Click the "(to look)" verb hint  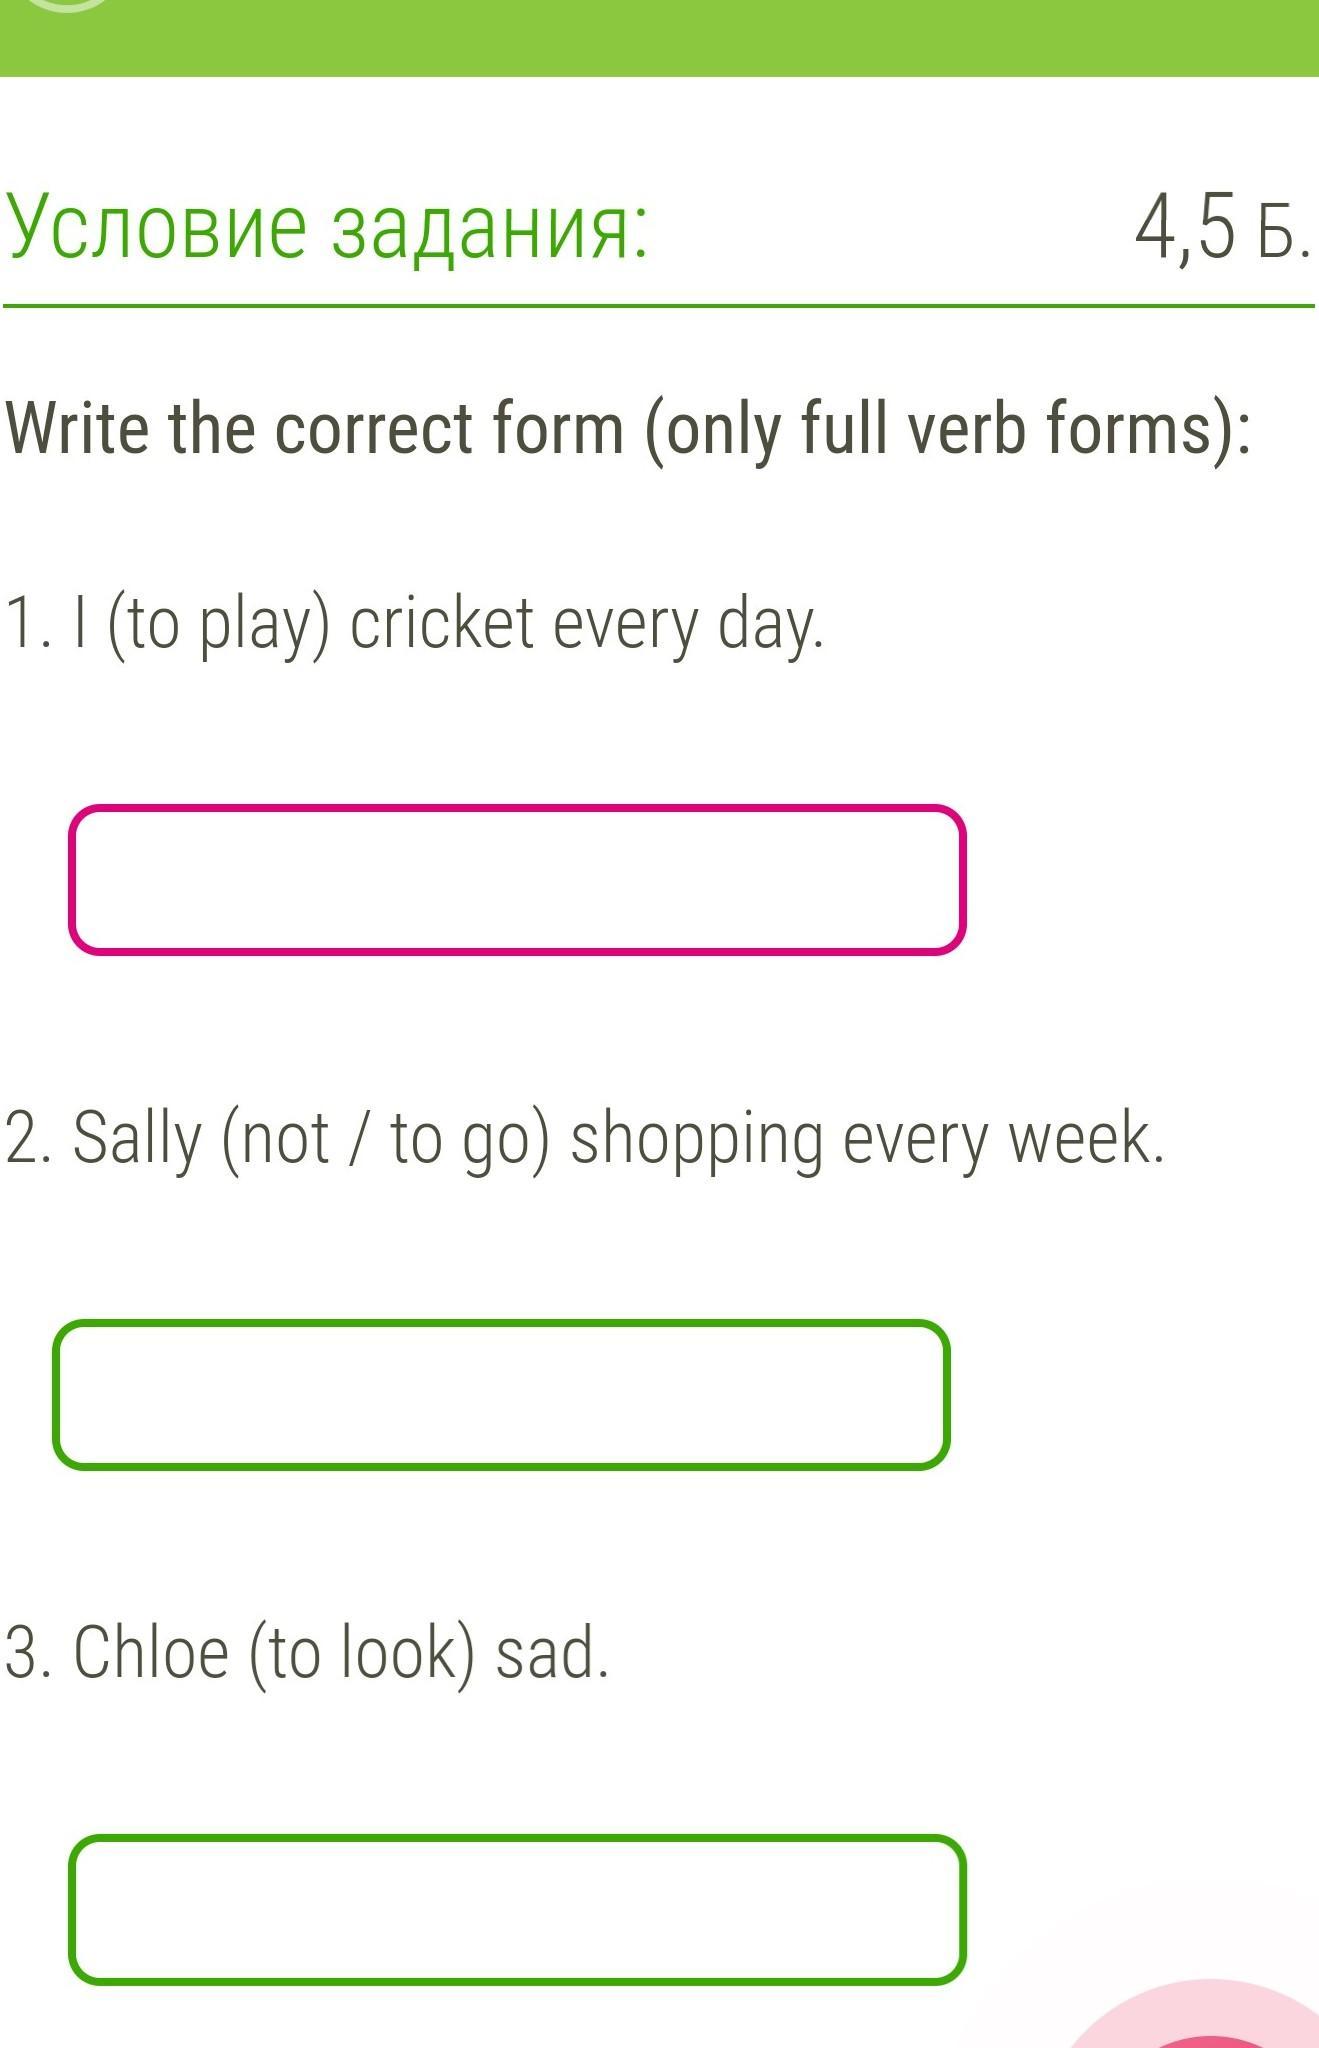tap(361, 1654)
